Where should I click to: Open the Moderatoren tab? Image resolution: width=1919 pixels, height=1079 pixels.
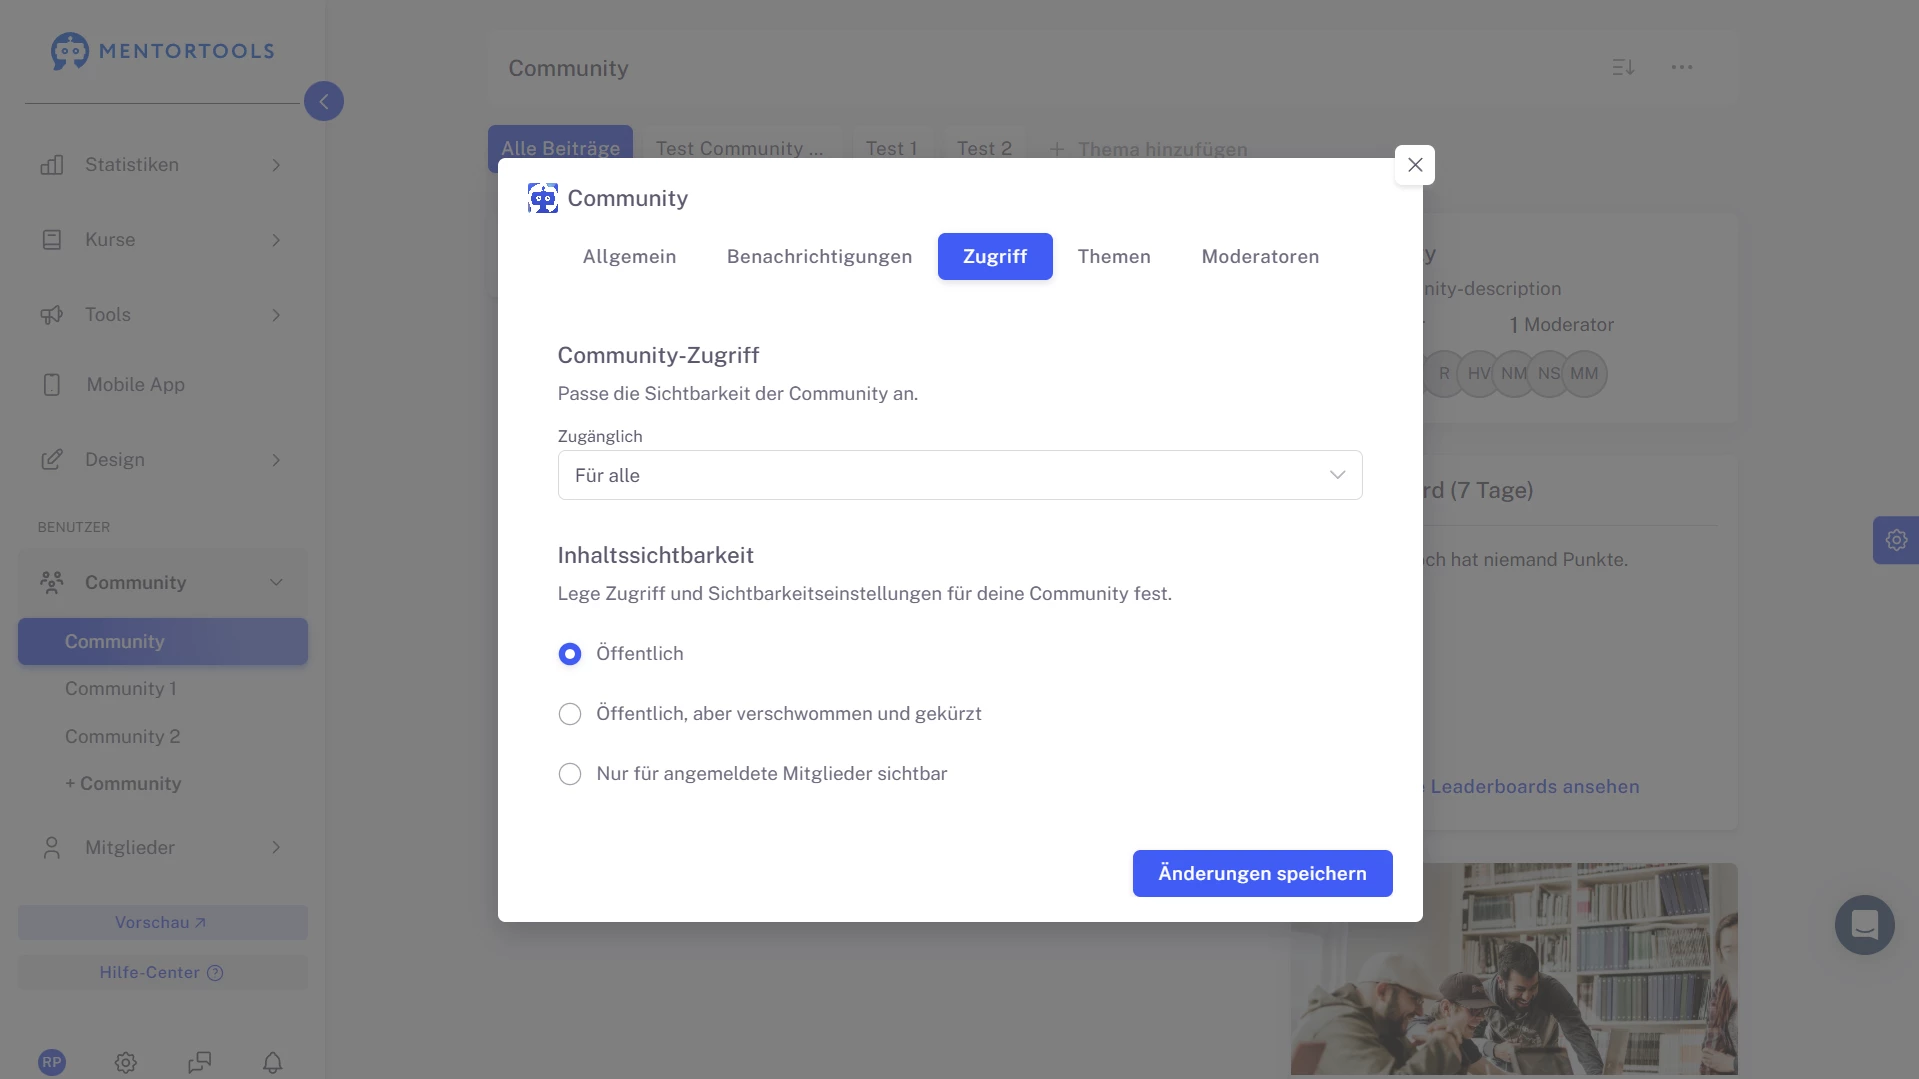(x=1260, y=256)
